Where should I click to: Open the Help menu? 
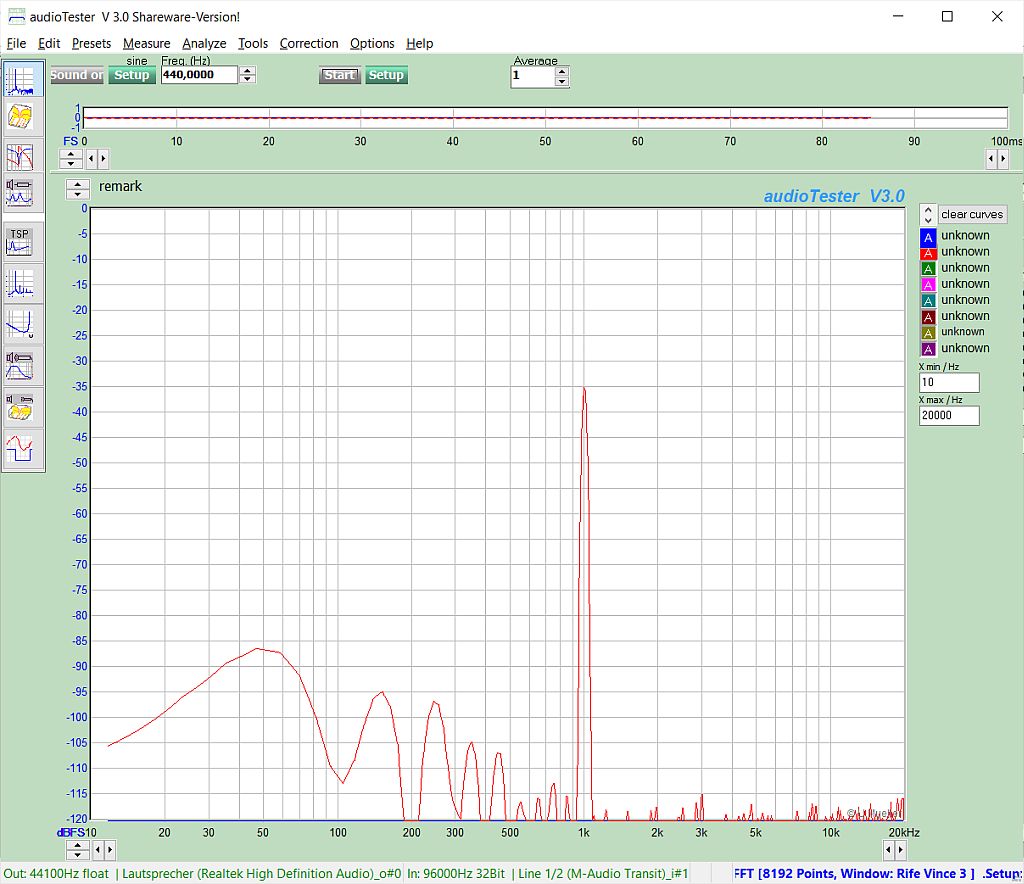click(419, 43)
